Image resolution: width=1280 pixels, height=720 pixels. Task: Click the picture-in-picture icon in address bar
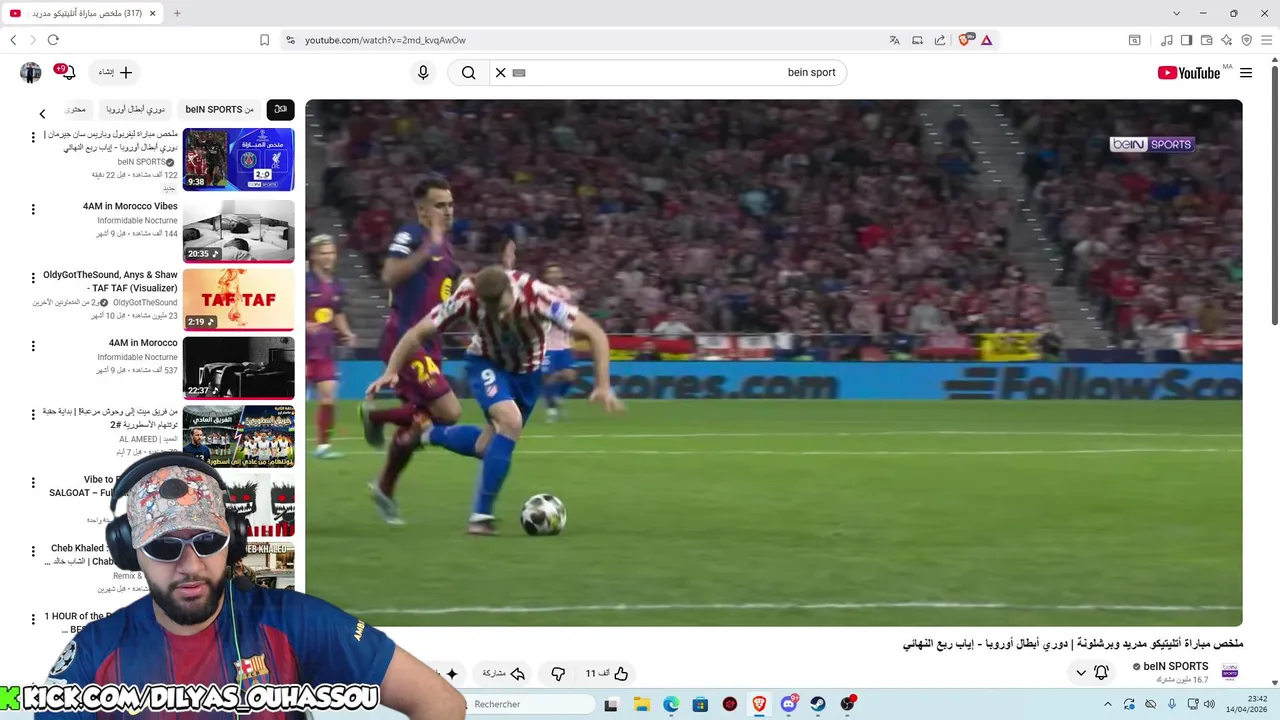point(917,40)
